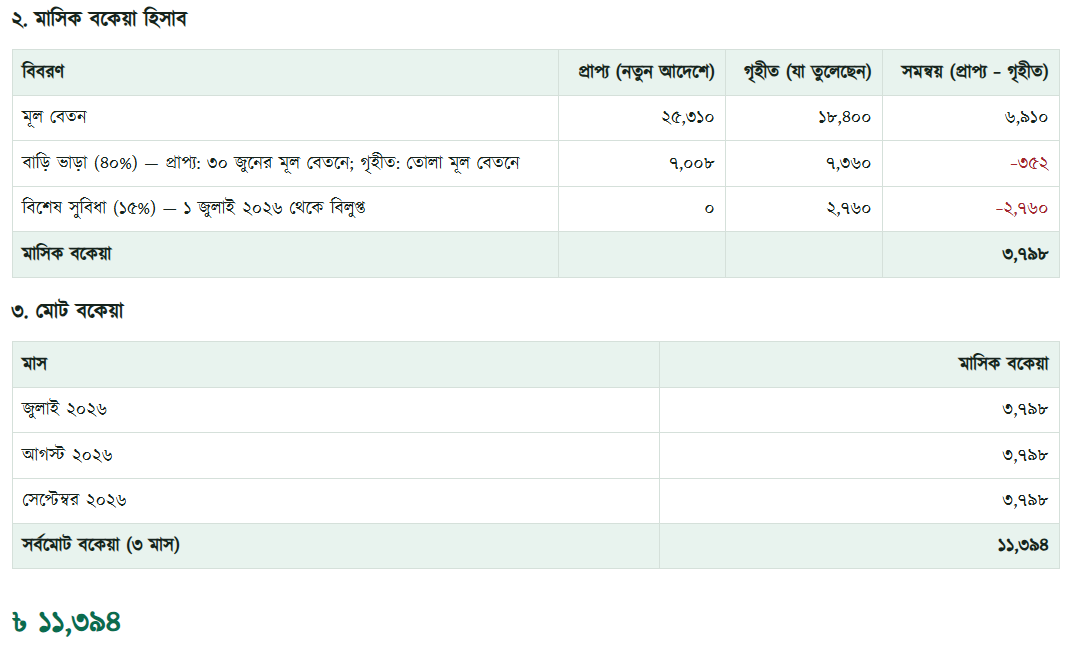Select the red value "-৩৫২"
Image resolution: width=1073 pixels, height=653 pixels.
click(x=1029, y=164)
